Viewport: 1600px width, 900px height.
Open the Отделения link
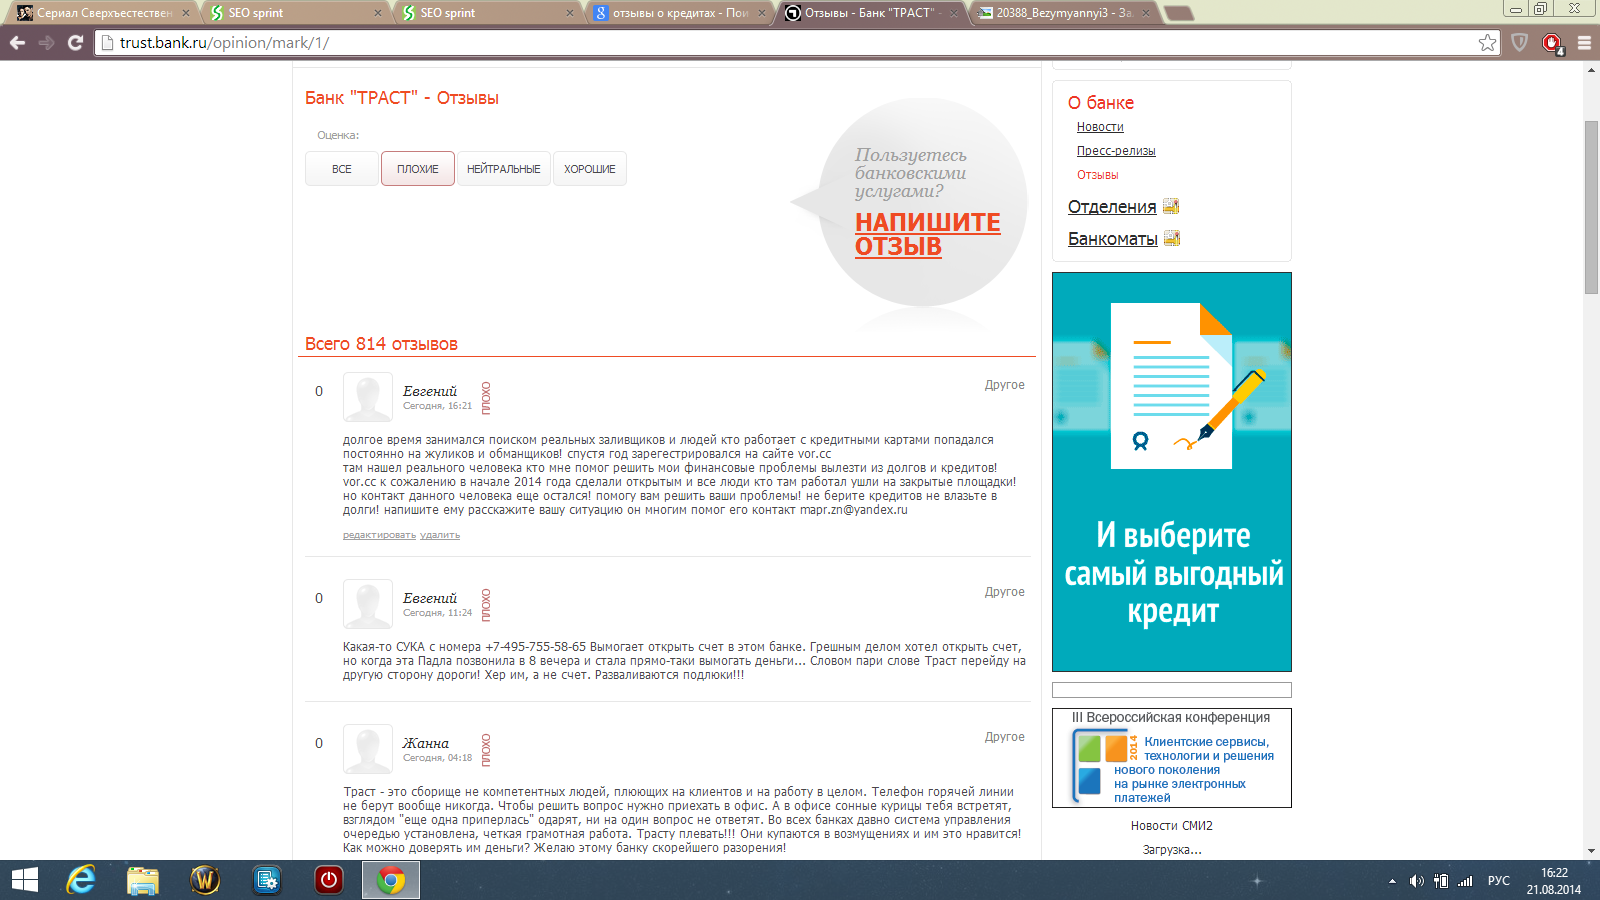tap(1112, 207)
